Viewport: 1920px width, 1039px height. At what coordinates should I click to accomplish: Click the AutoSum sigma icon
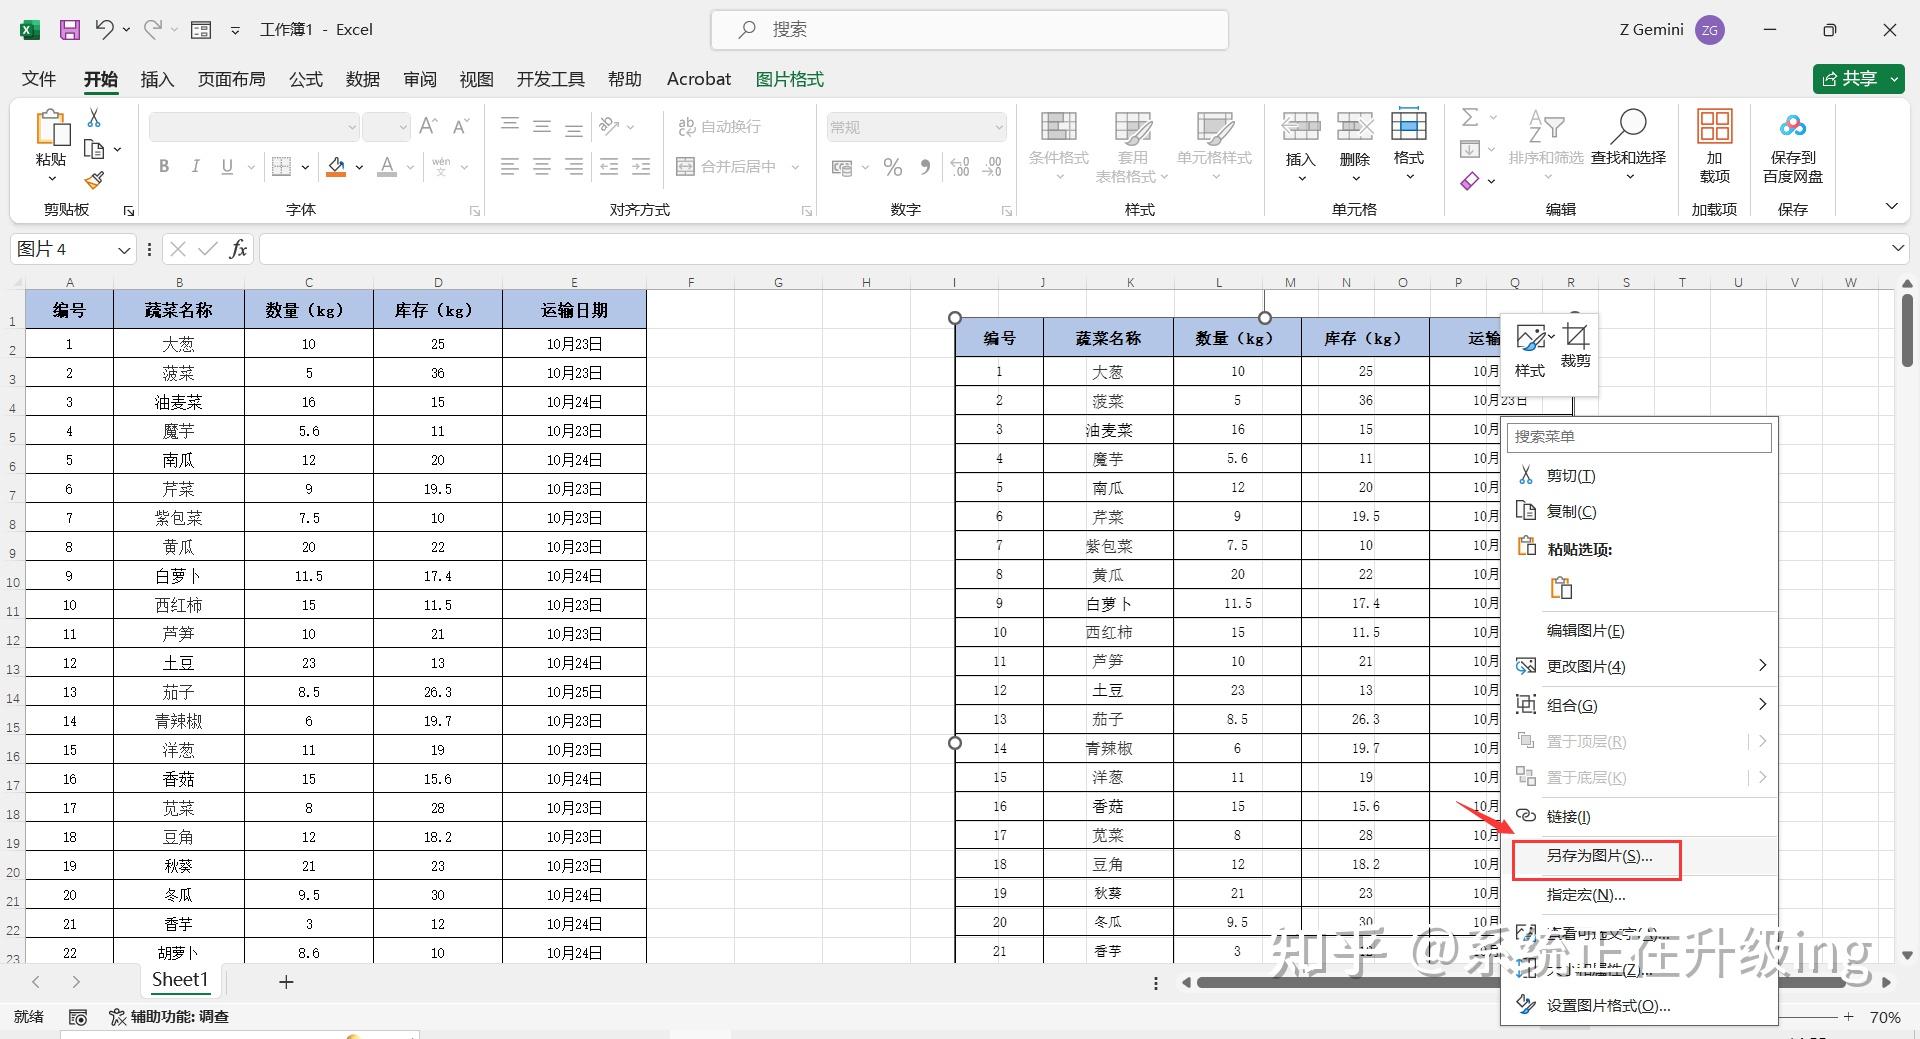pos(1470,118)
